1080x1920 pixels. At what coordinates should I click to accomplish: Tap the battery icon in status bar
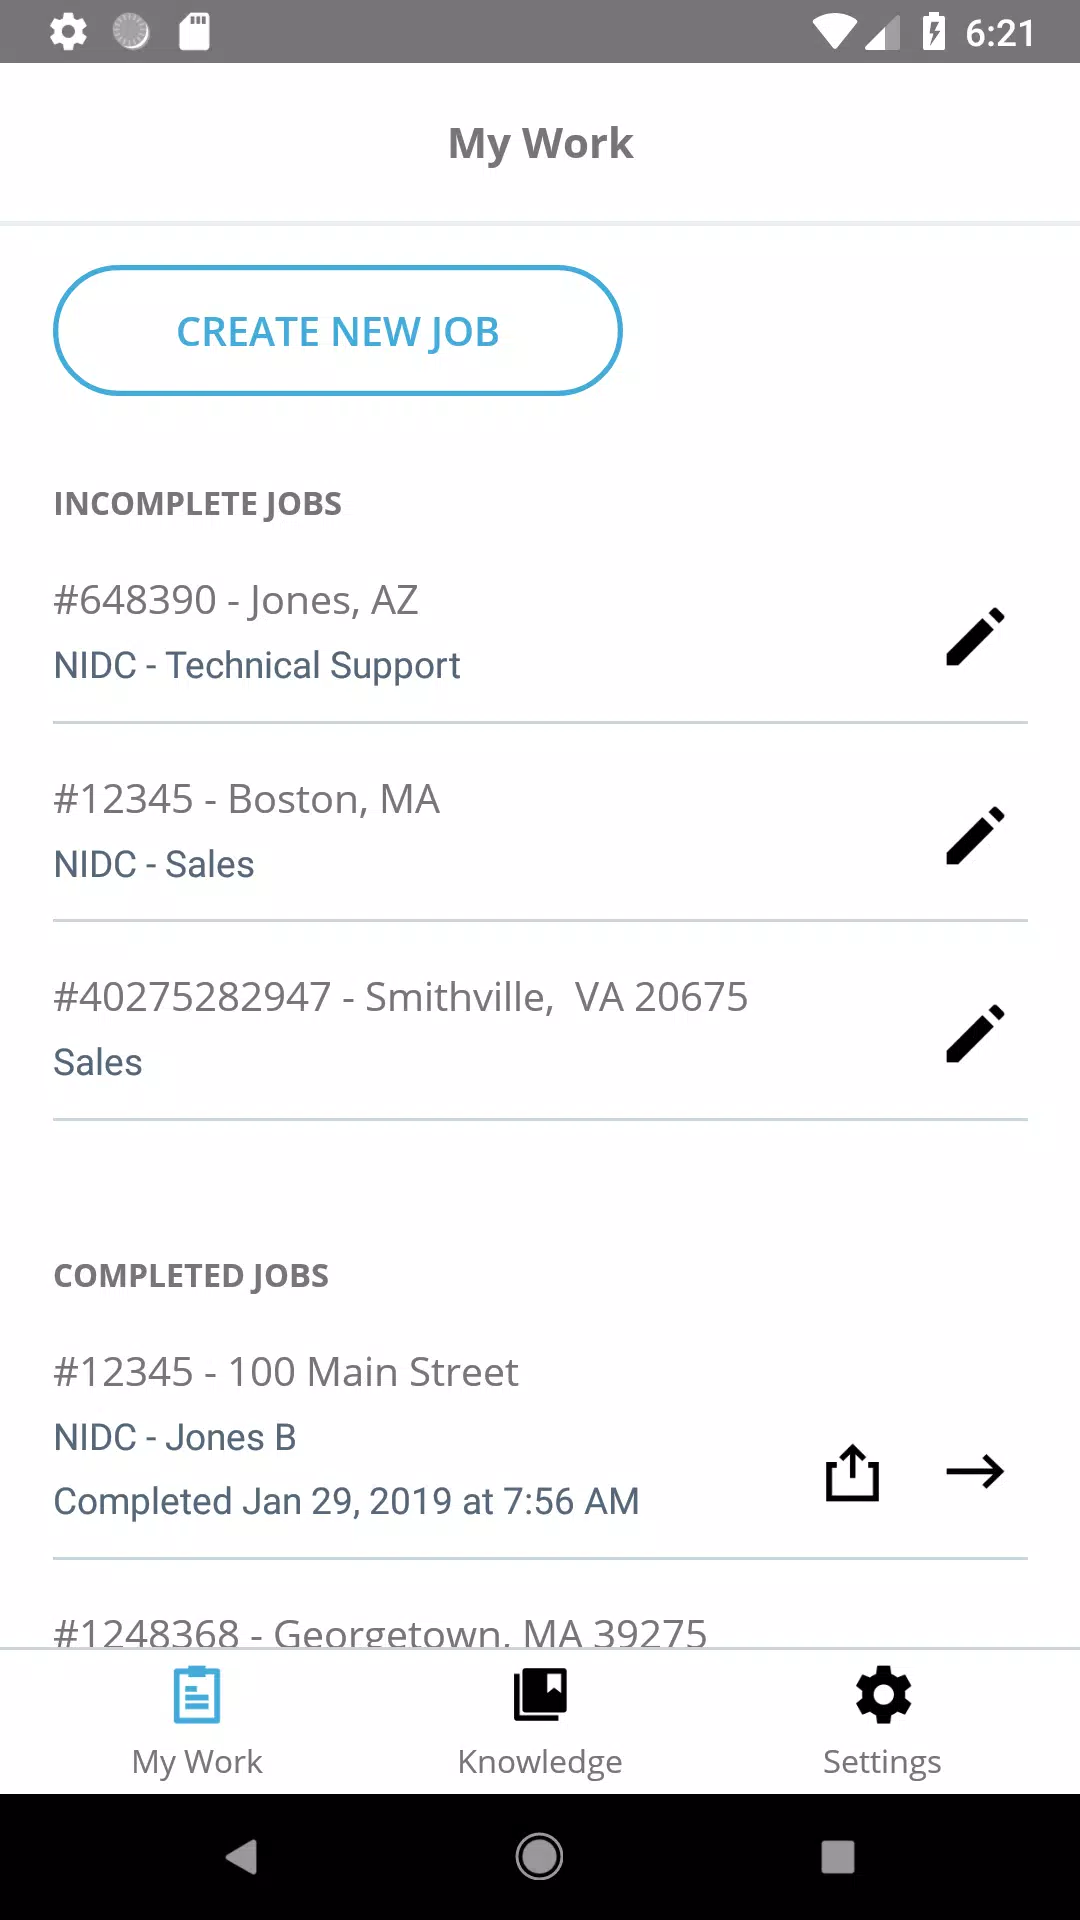pyautogui.click(x=934, y=32)
